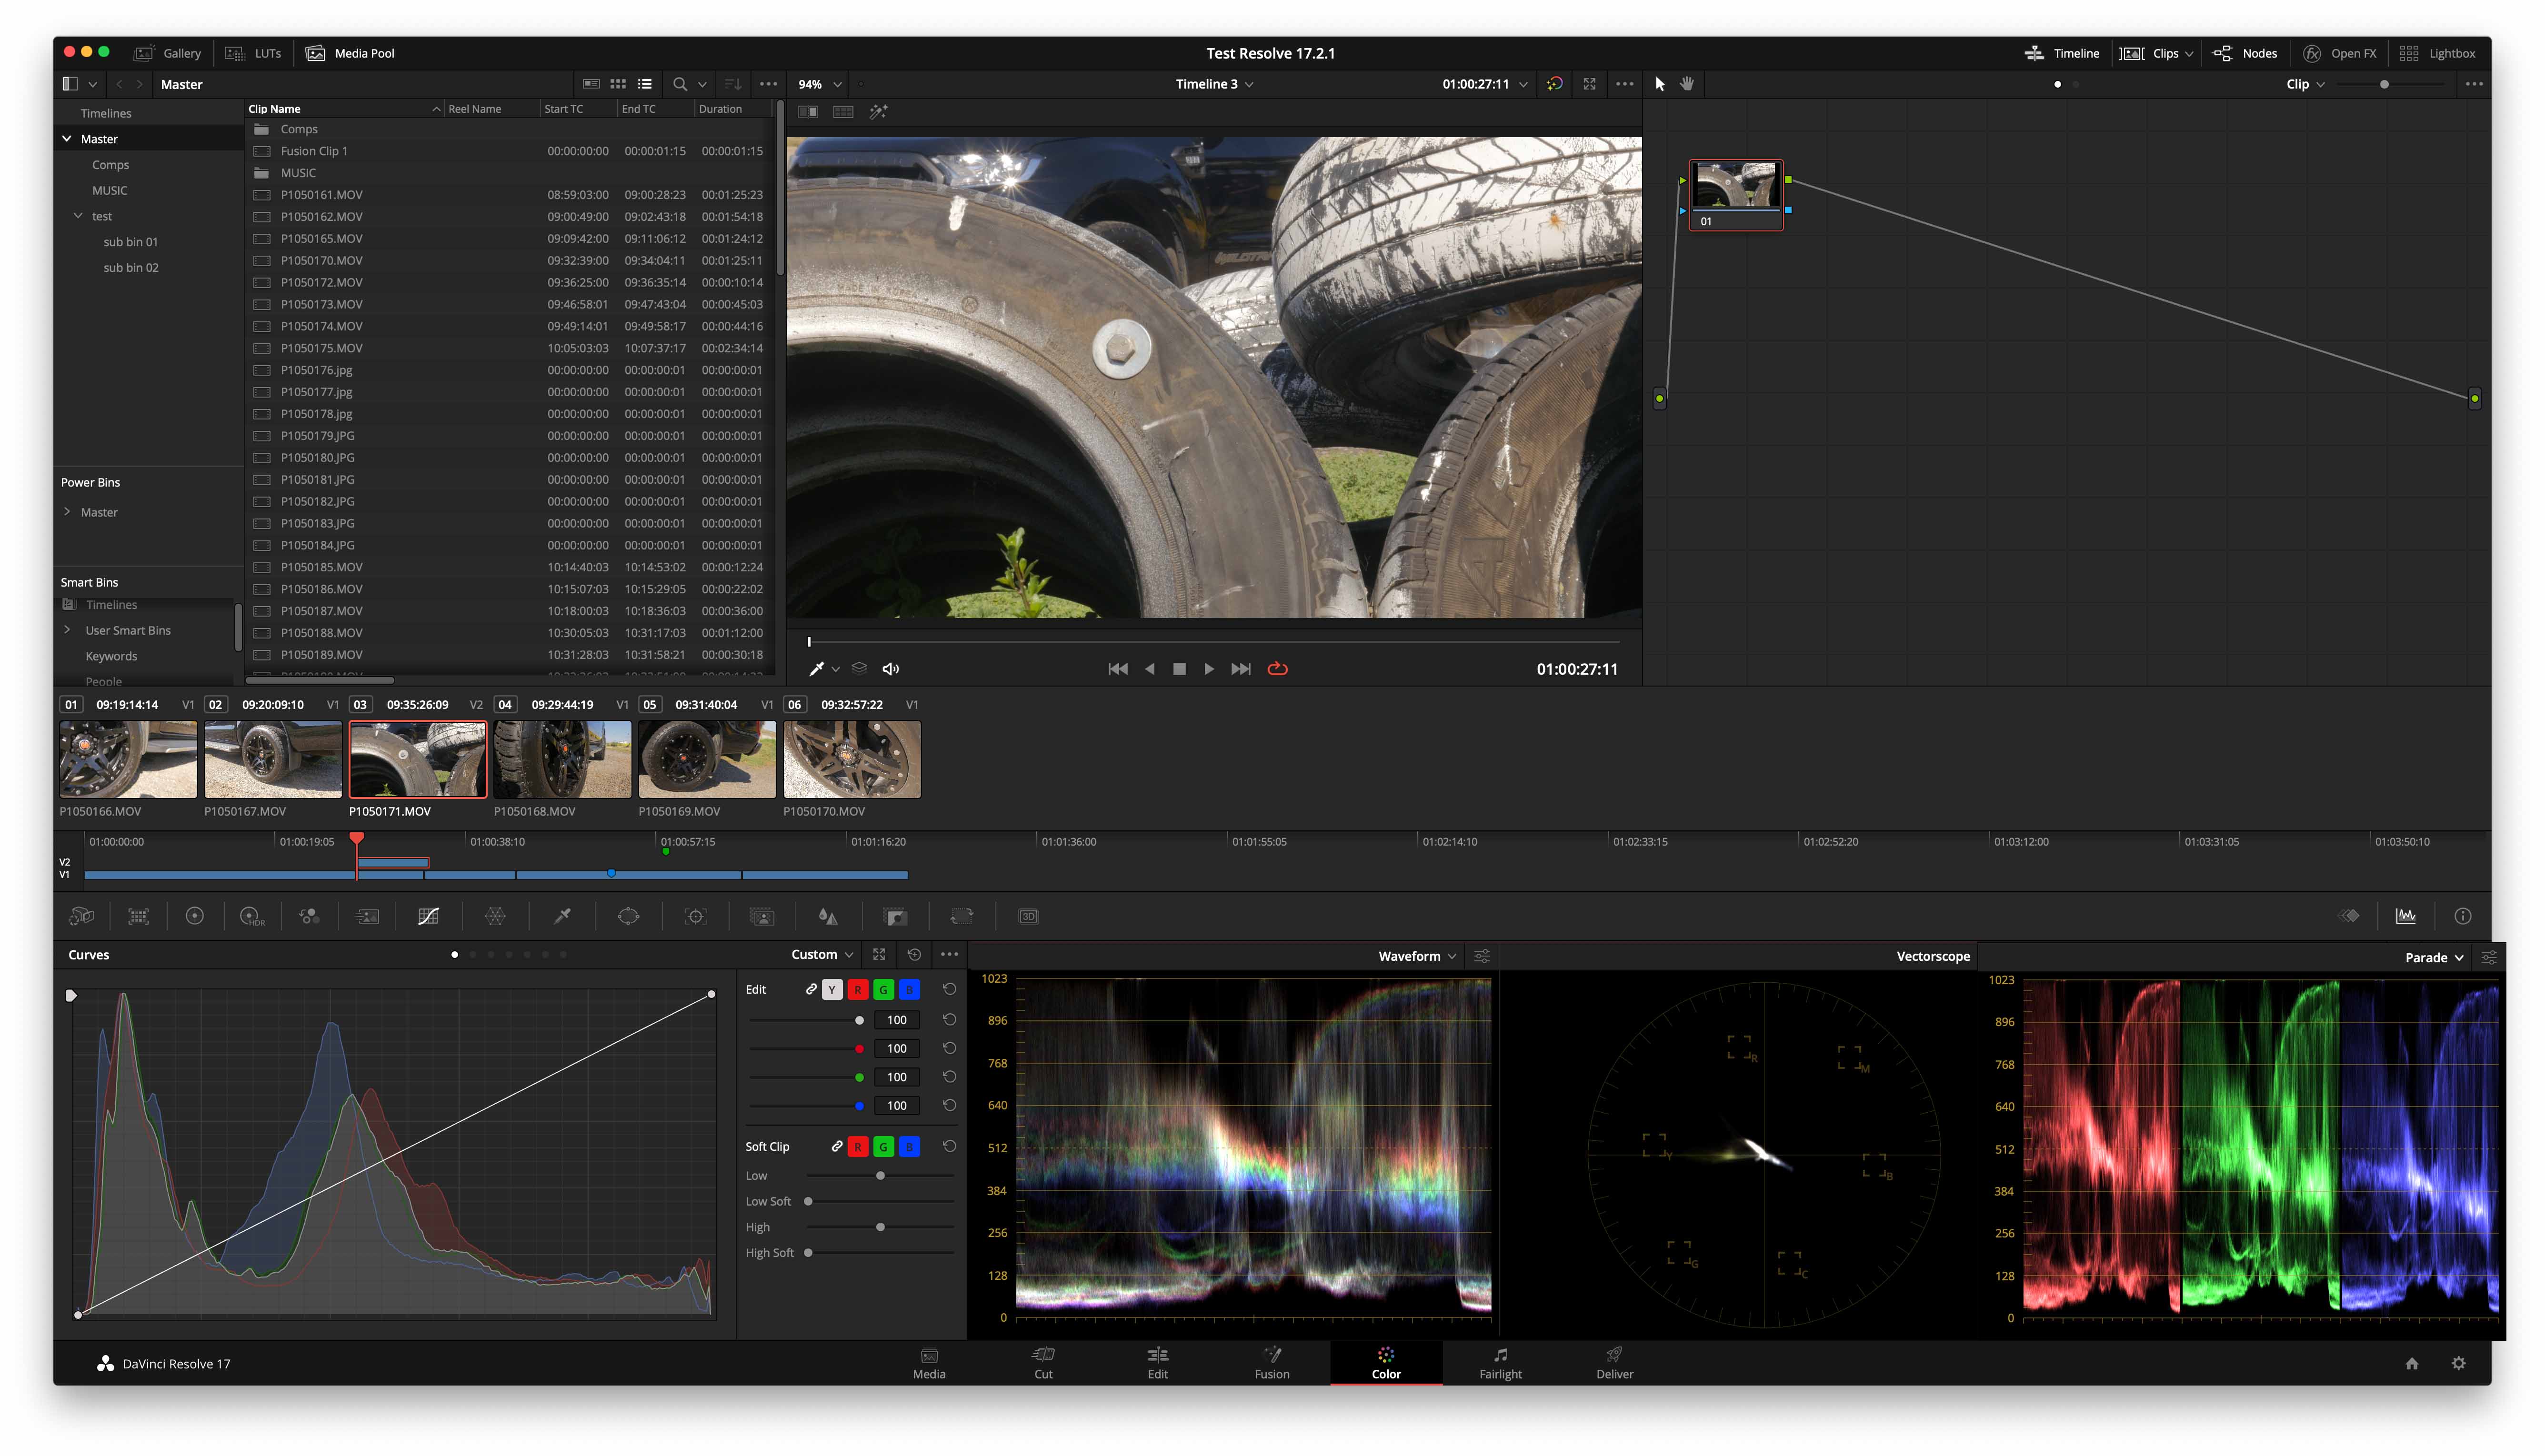Toggle Edit channel ganging link

tap(810, 989)
